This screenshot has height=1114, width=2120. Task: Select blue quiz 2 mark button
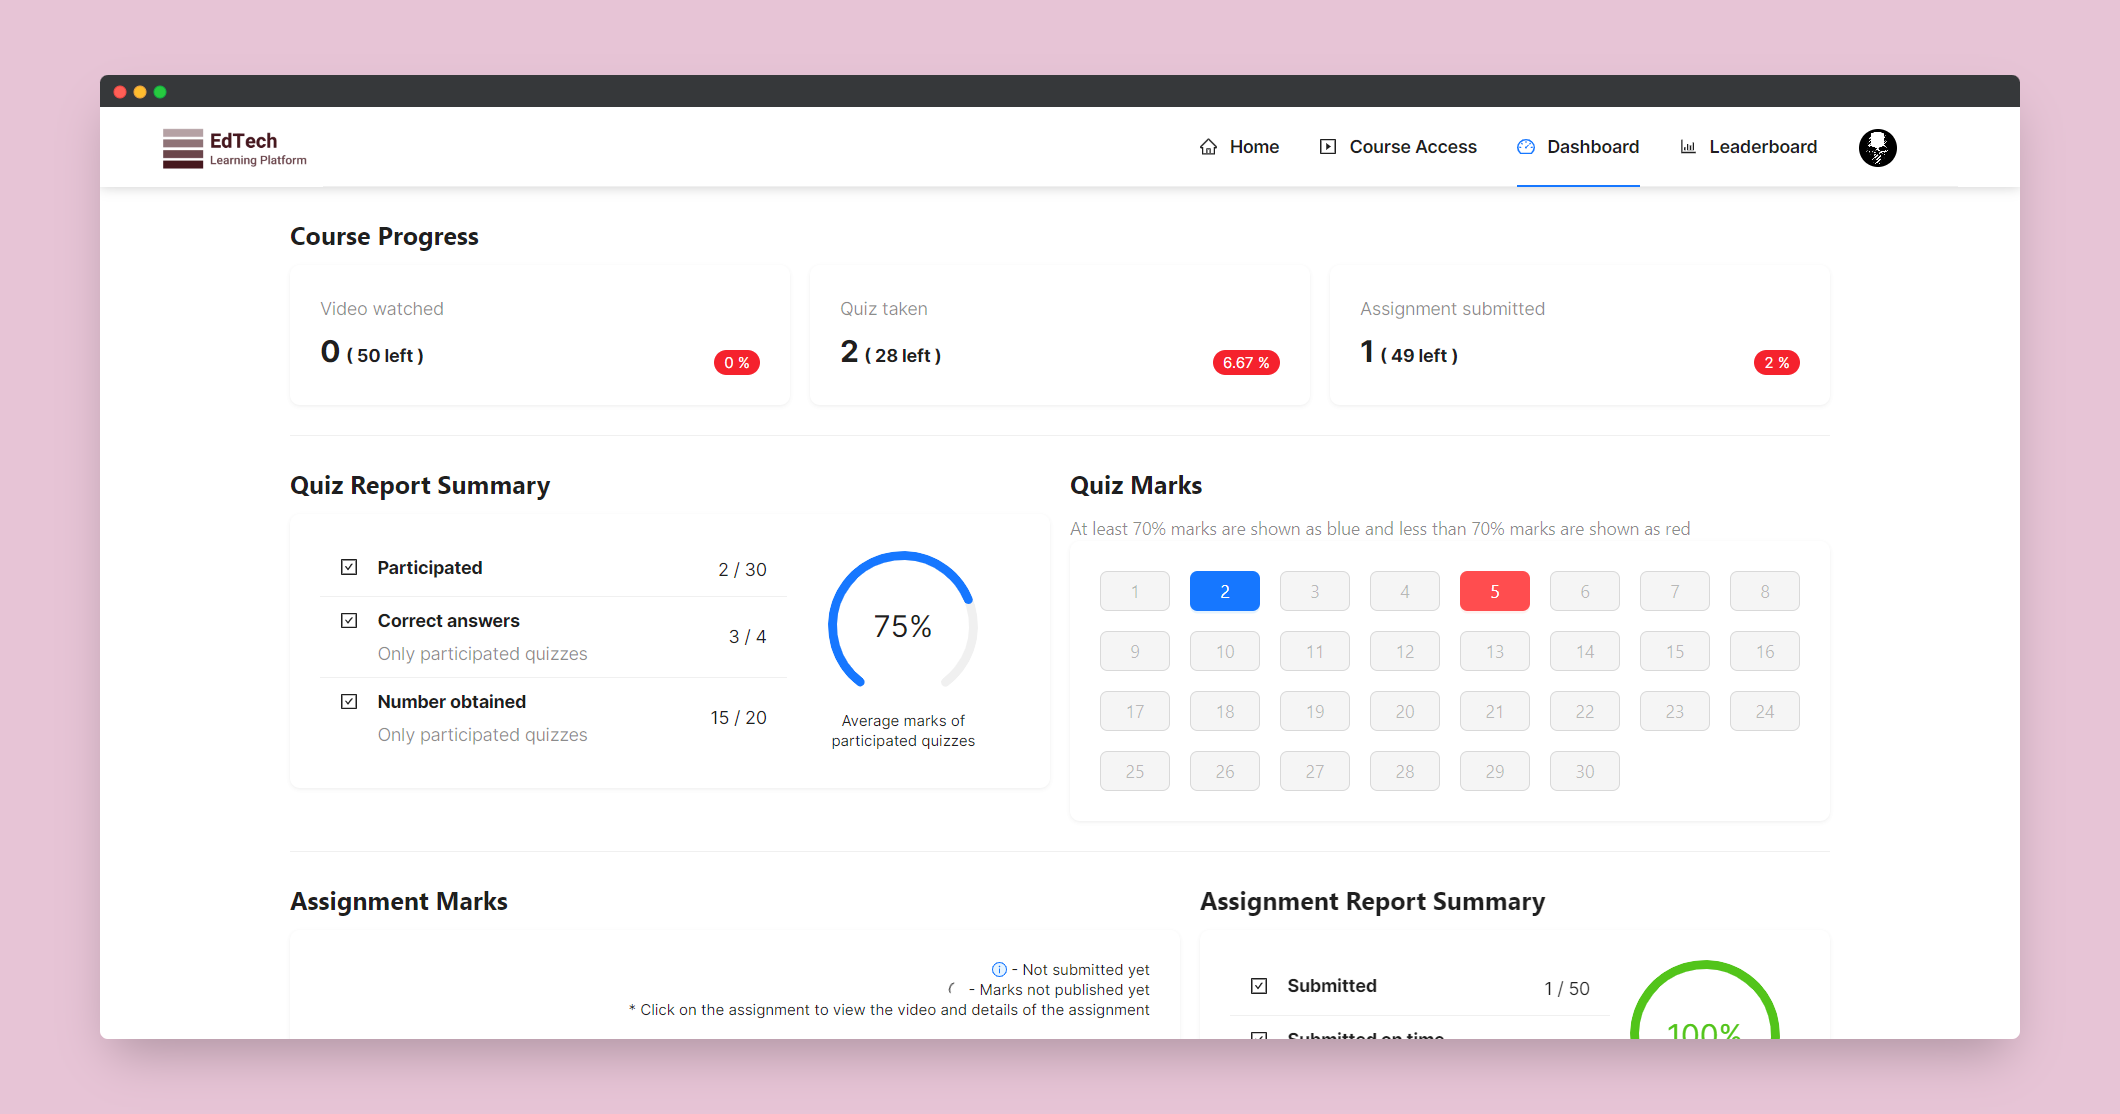click(1224, 591)
